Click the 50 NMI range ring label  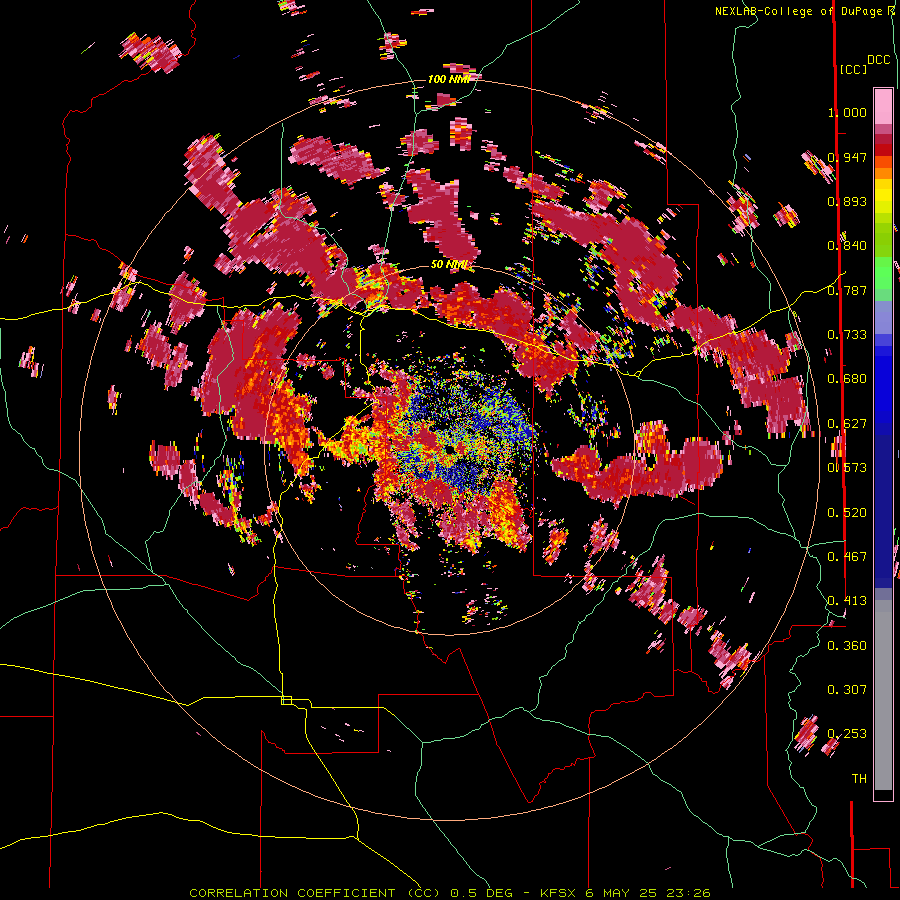(449, 265)
